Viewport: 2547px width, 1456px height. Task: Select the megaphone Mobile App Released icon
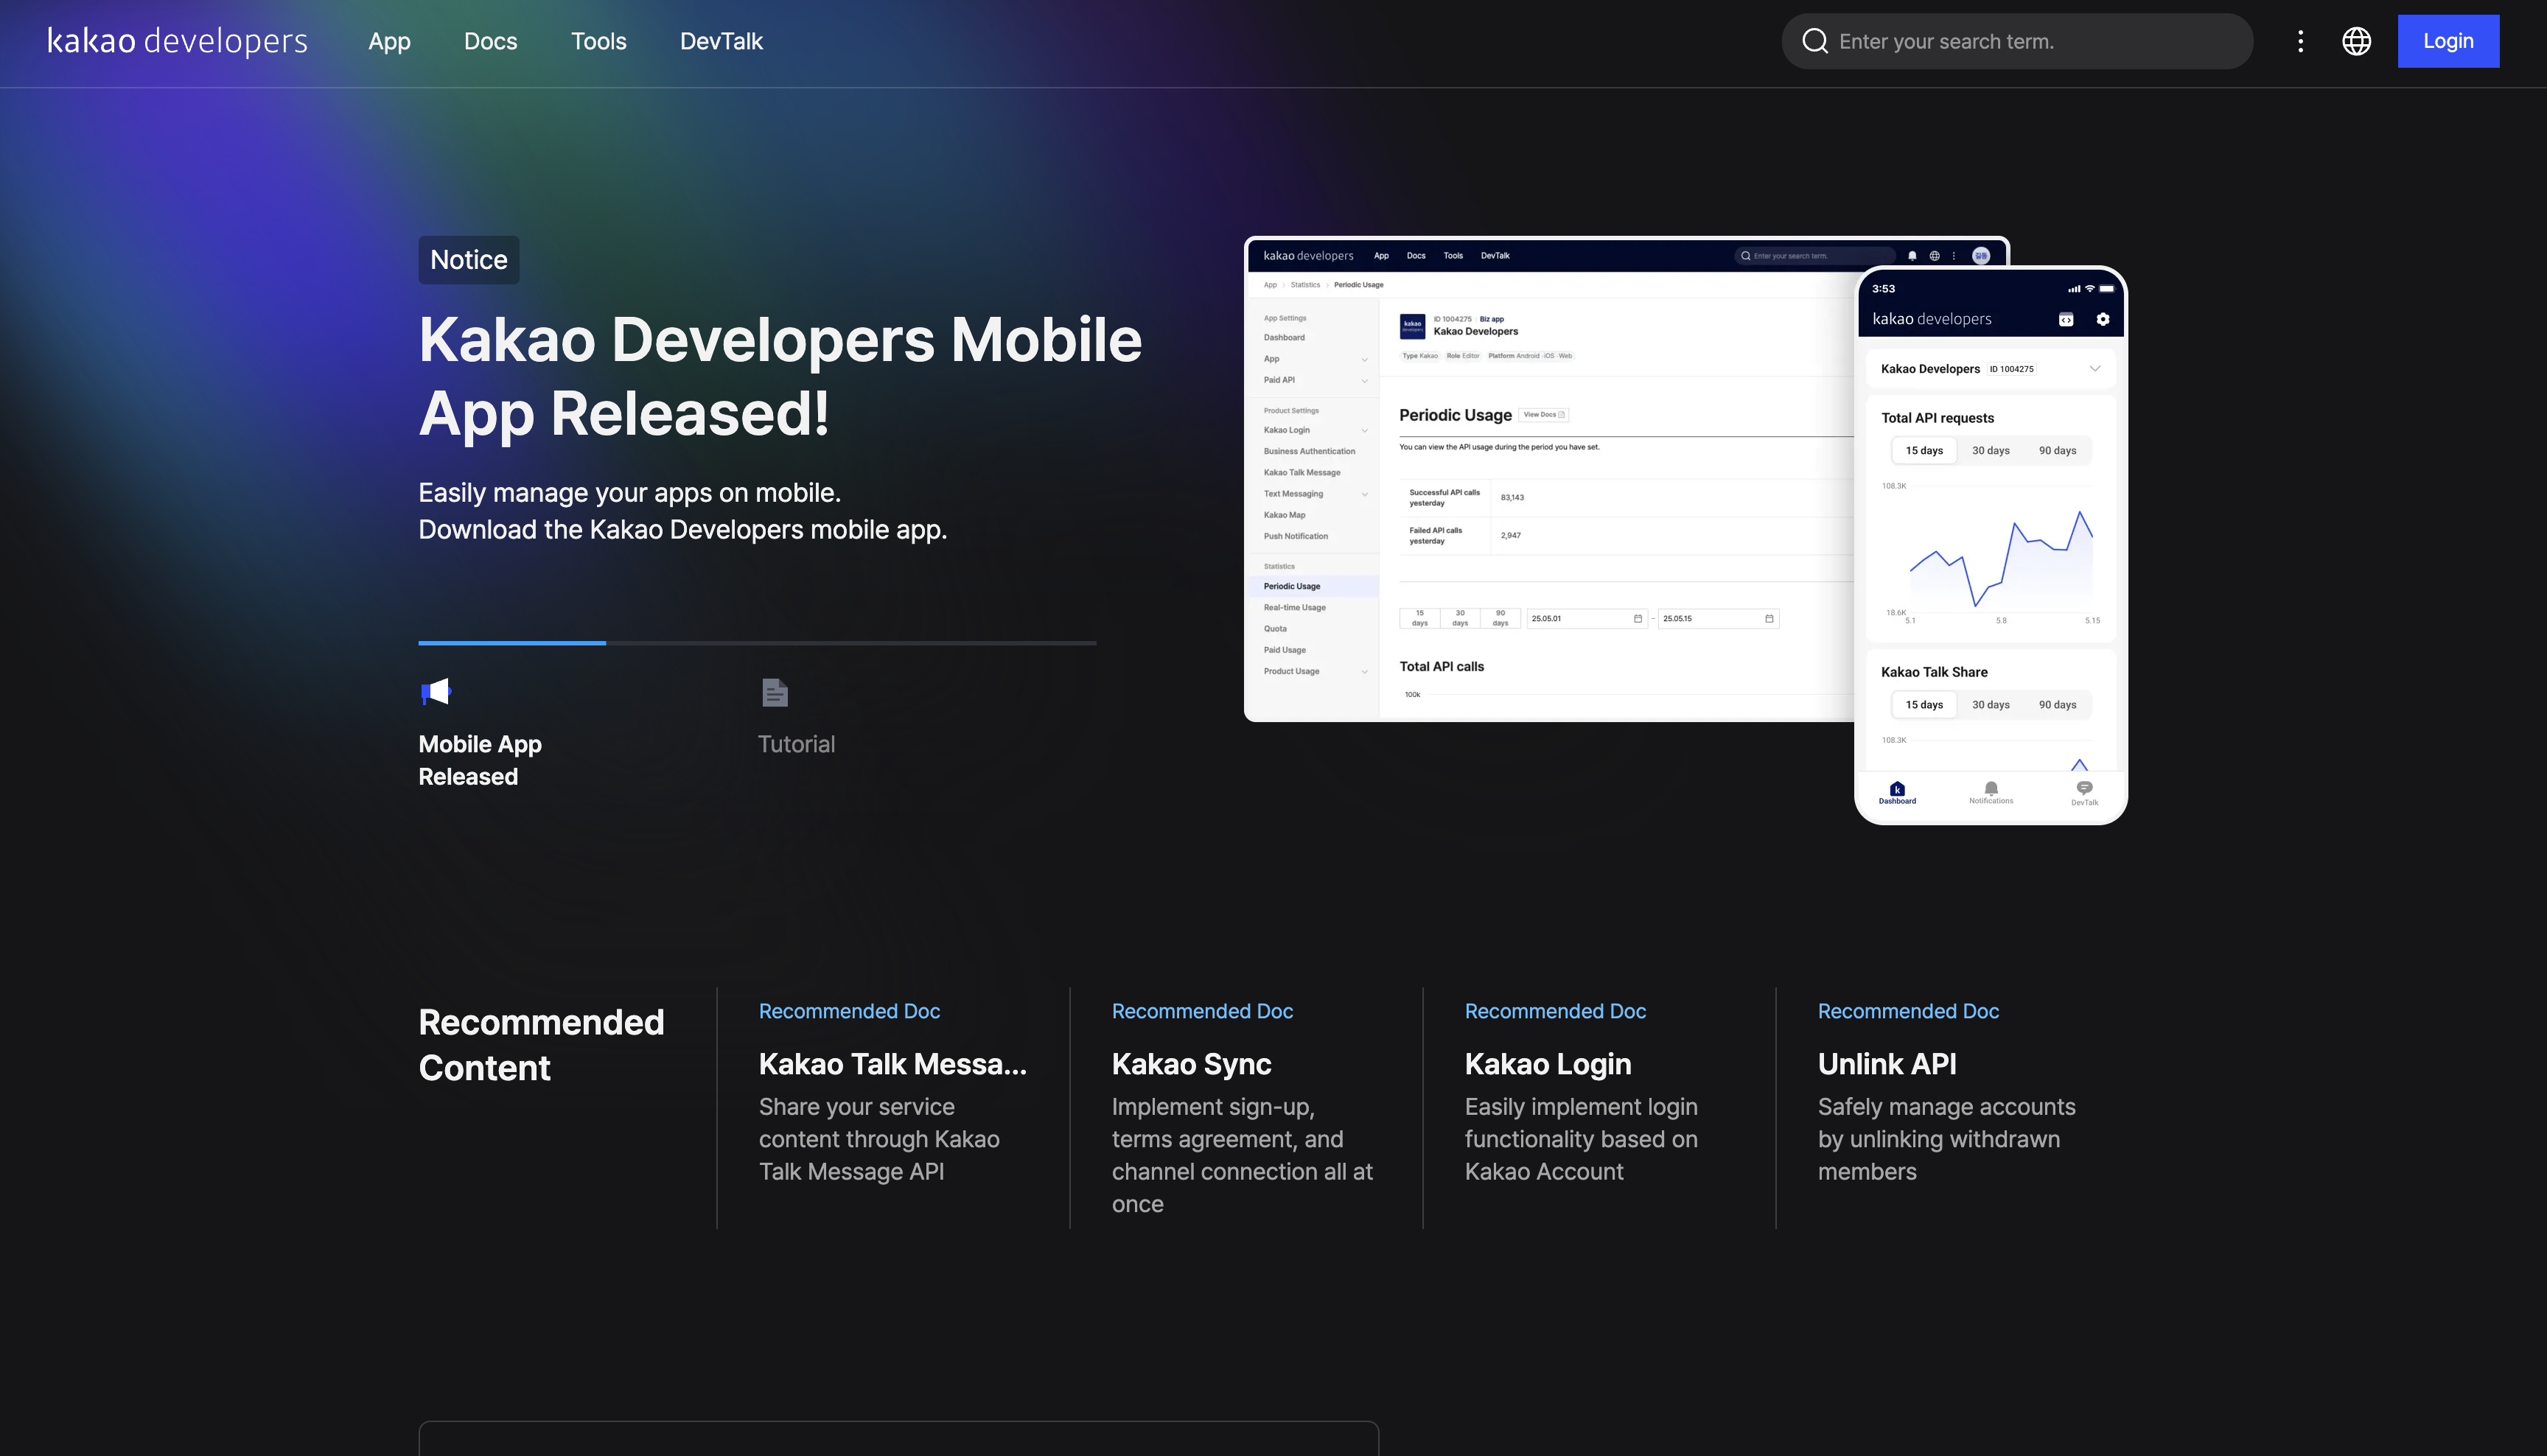tap(436, 691)
